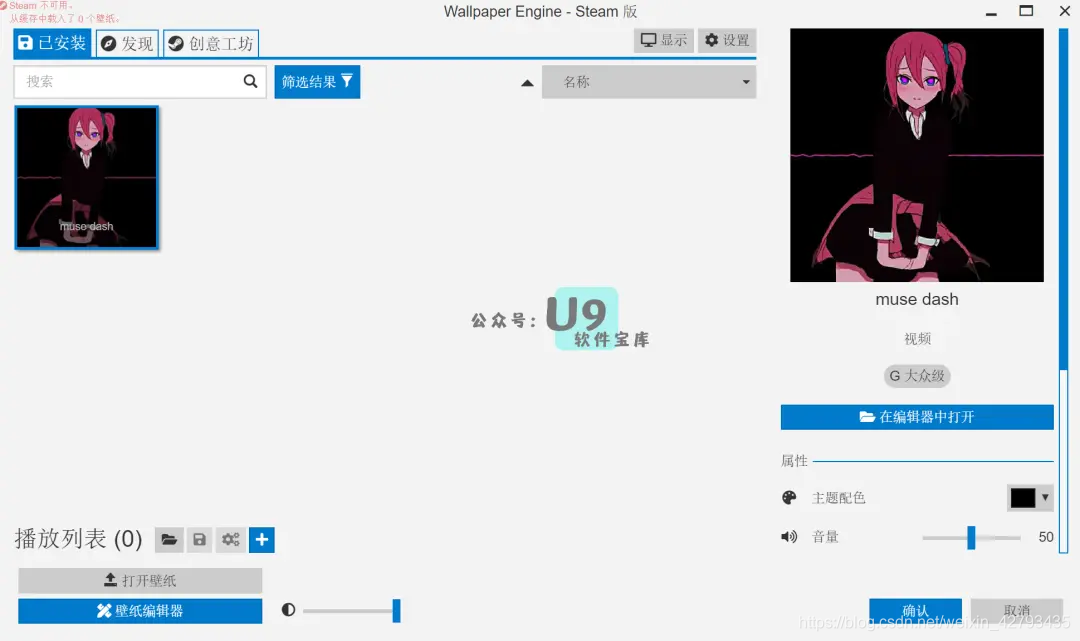Click the palette icon next to 主题配色
Image resolution: width=1080 pixels, height=641 pixels.
(x=789, y=497)
